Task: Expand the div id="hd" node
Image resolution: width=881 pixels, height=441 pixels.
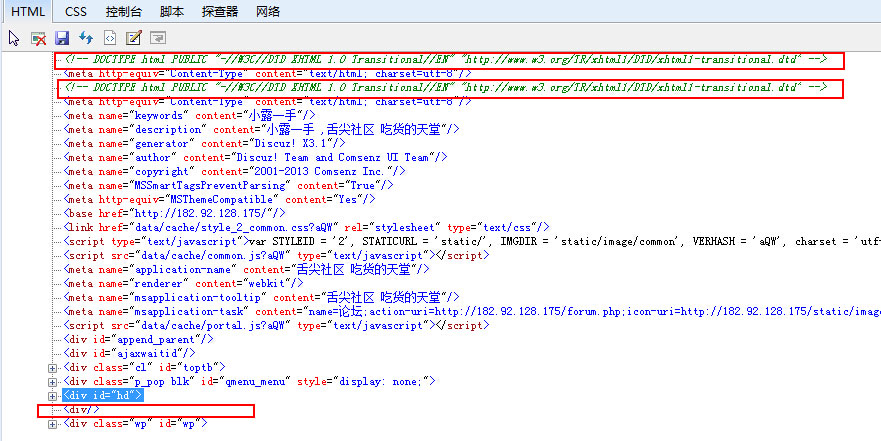Action: (x=53, y=396)
